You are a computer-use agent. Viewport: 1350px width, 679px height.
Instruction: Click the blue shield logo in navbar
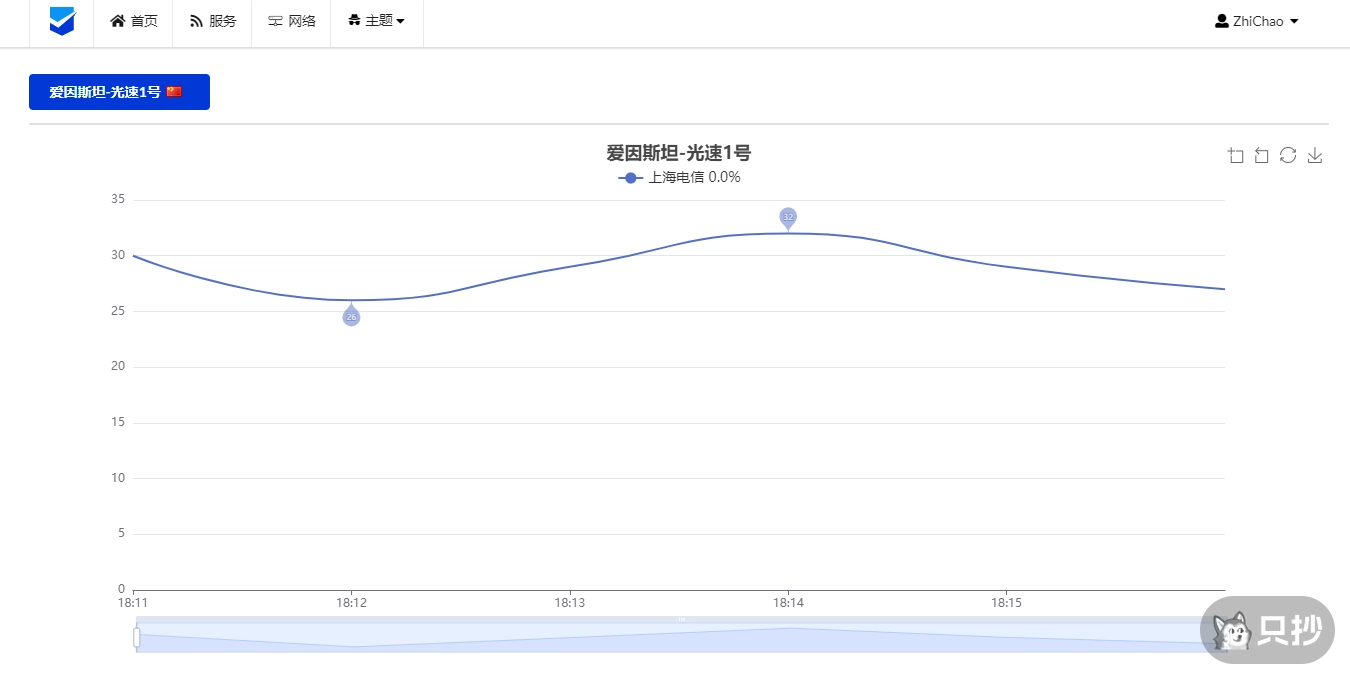pos(62,21)
